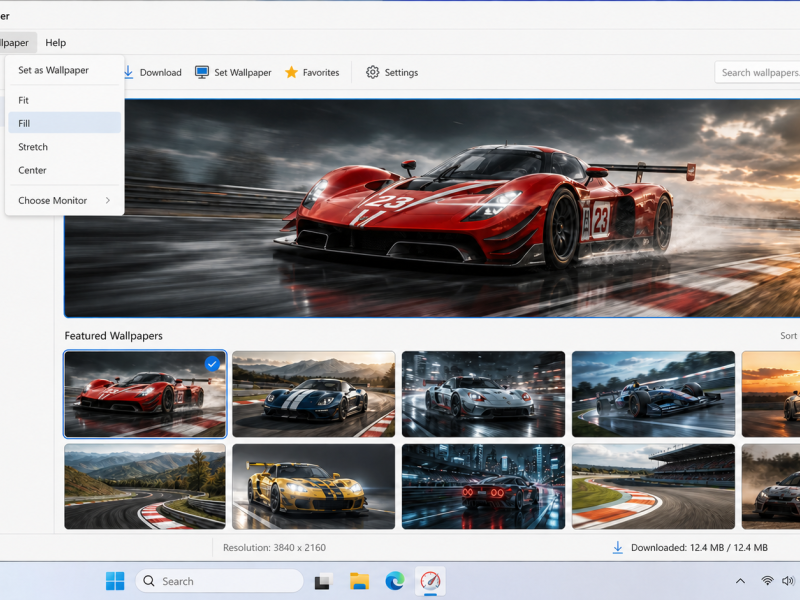This screenshot has height=600, width=800.
Task: Click the Set Wallpaper monitor icon
Action: [x=202, y=72]
